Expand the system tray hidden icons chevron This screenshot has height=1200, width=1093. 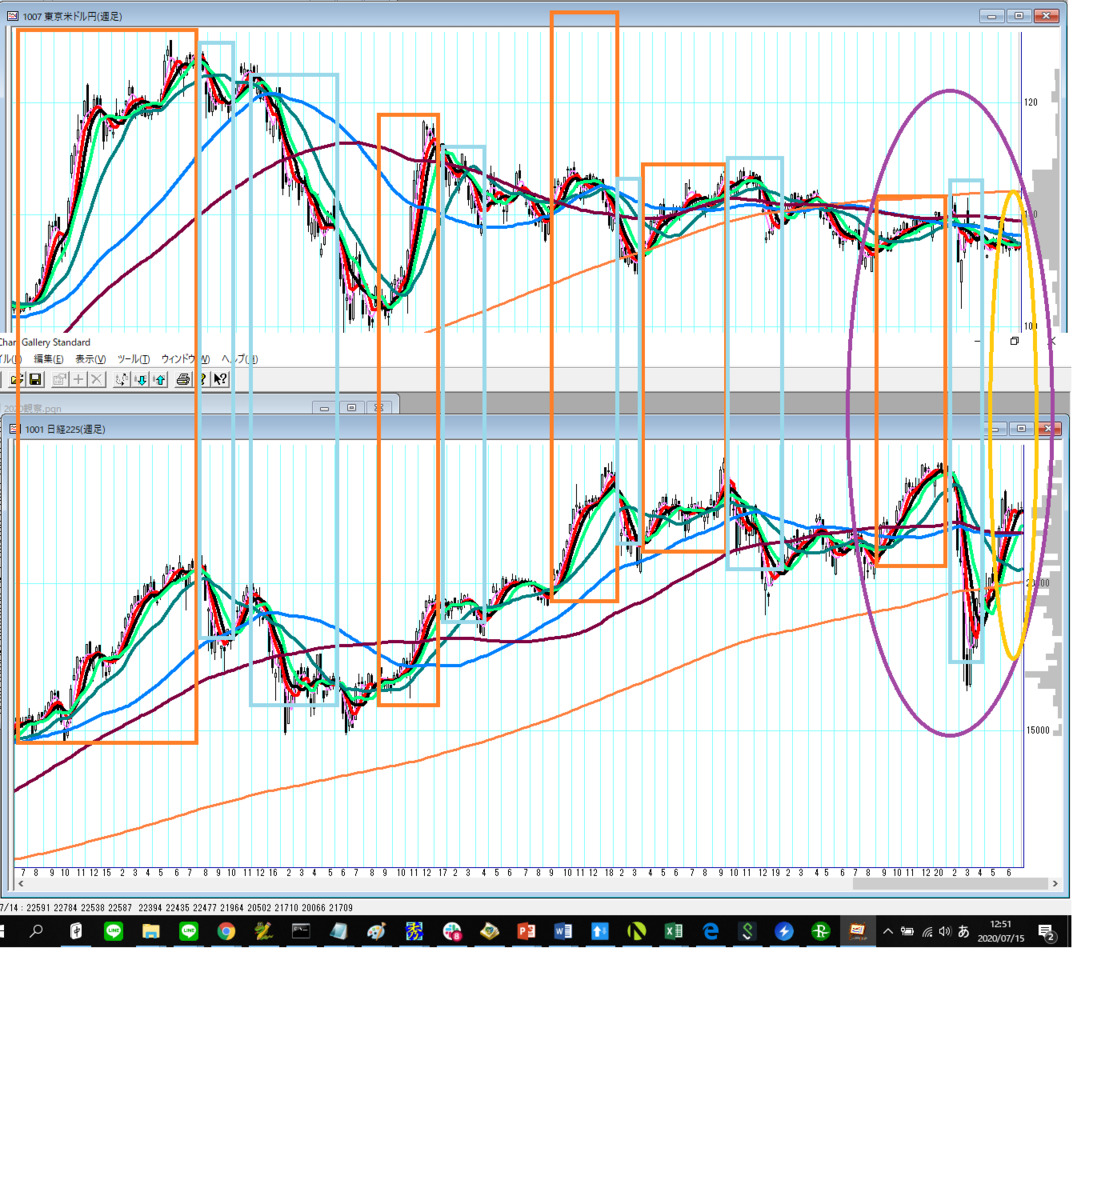point(888,932)
